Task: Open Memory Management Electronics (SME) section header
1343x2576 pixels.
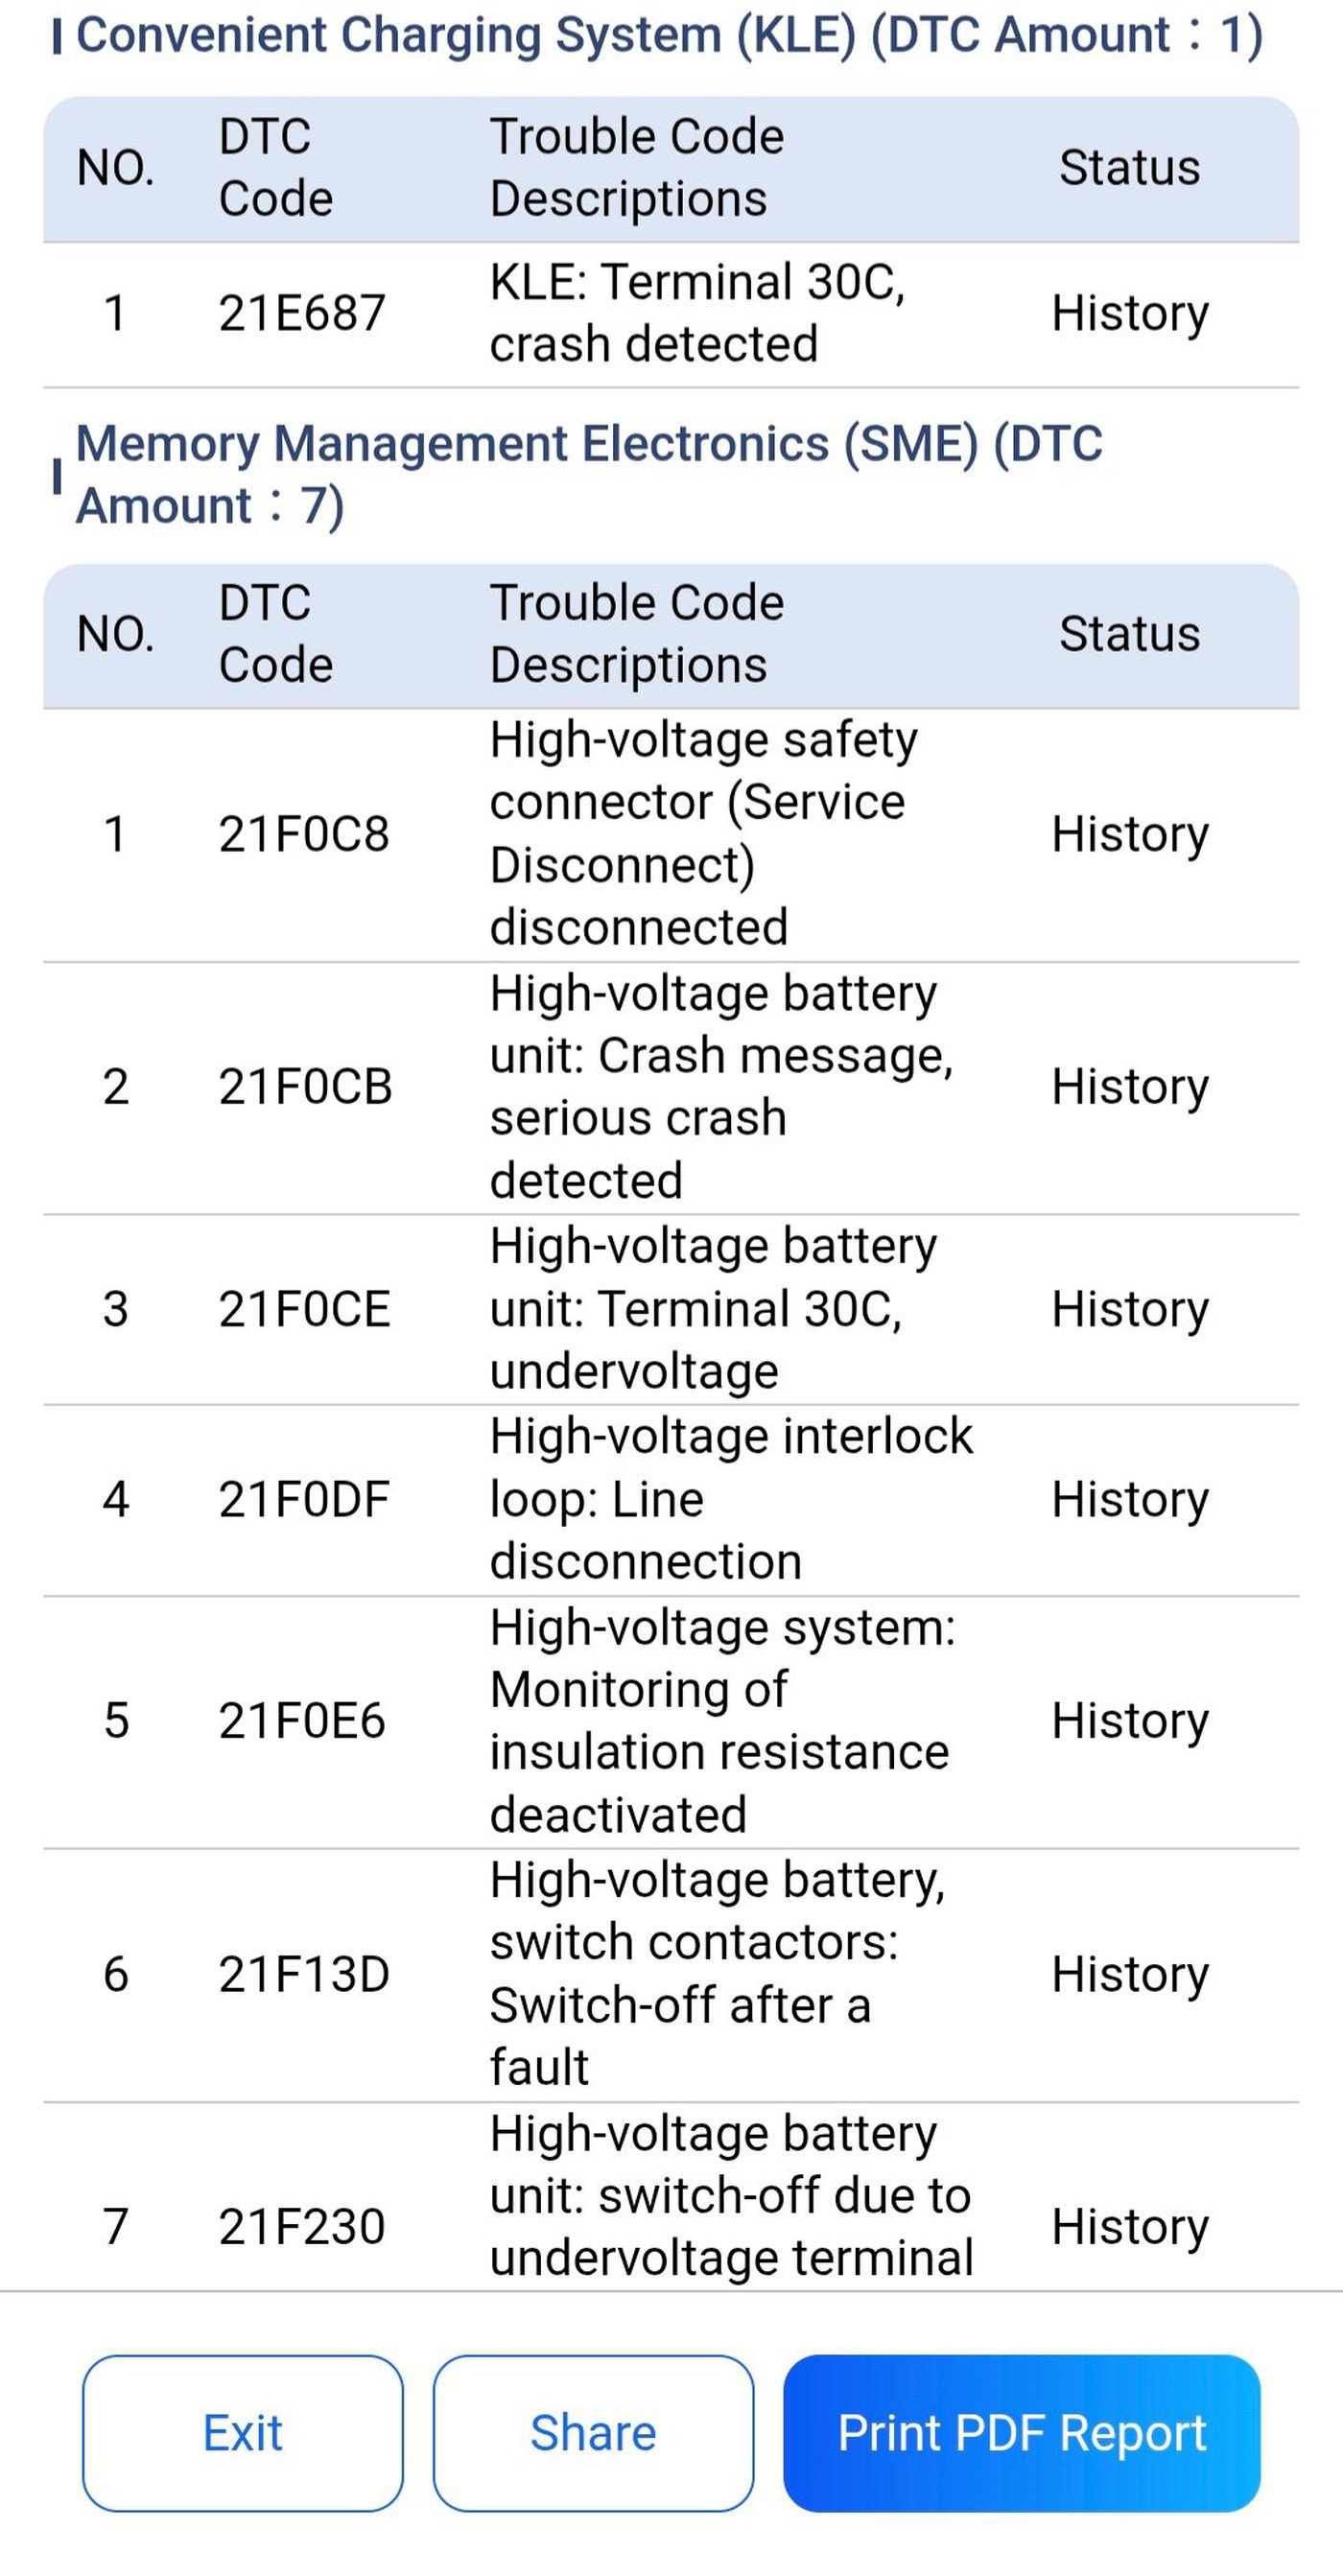Action: click(x=589, y=474)
